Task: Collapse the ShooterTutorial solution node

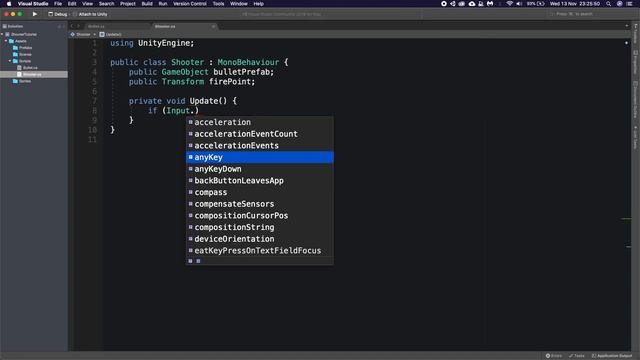Action: pyautogui.click(x=2, y=34)
